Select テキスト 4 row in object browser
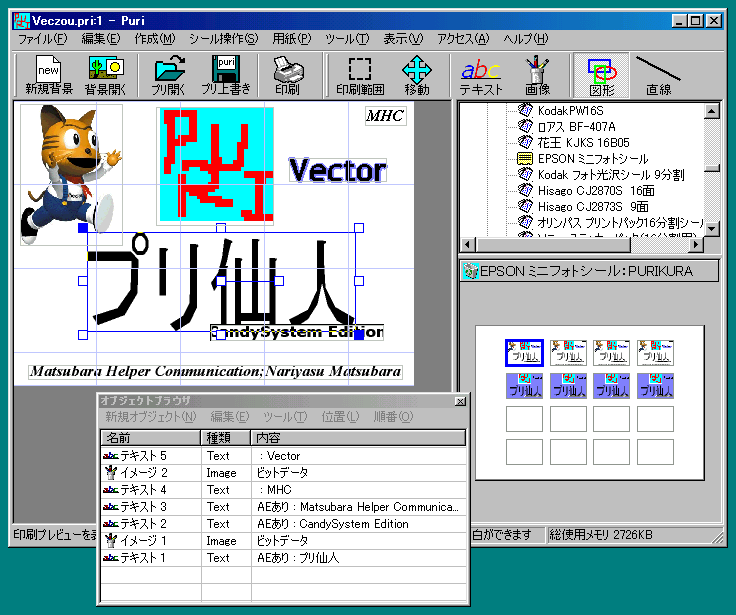736x615 pixels. coord(284,490)
